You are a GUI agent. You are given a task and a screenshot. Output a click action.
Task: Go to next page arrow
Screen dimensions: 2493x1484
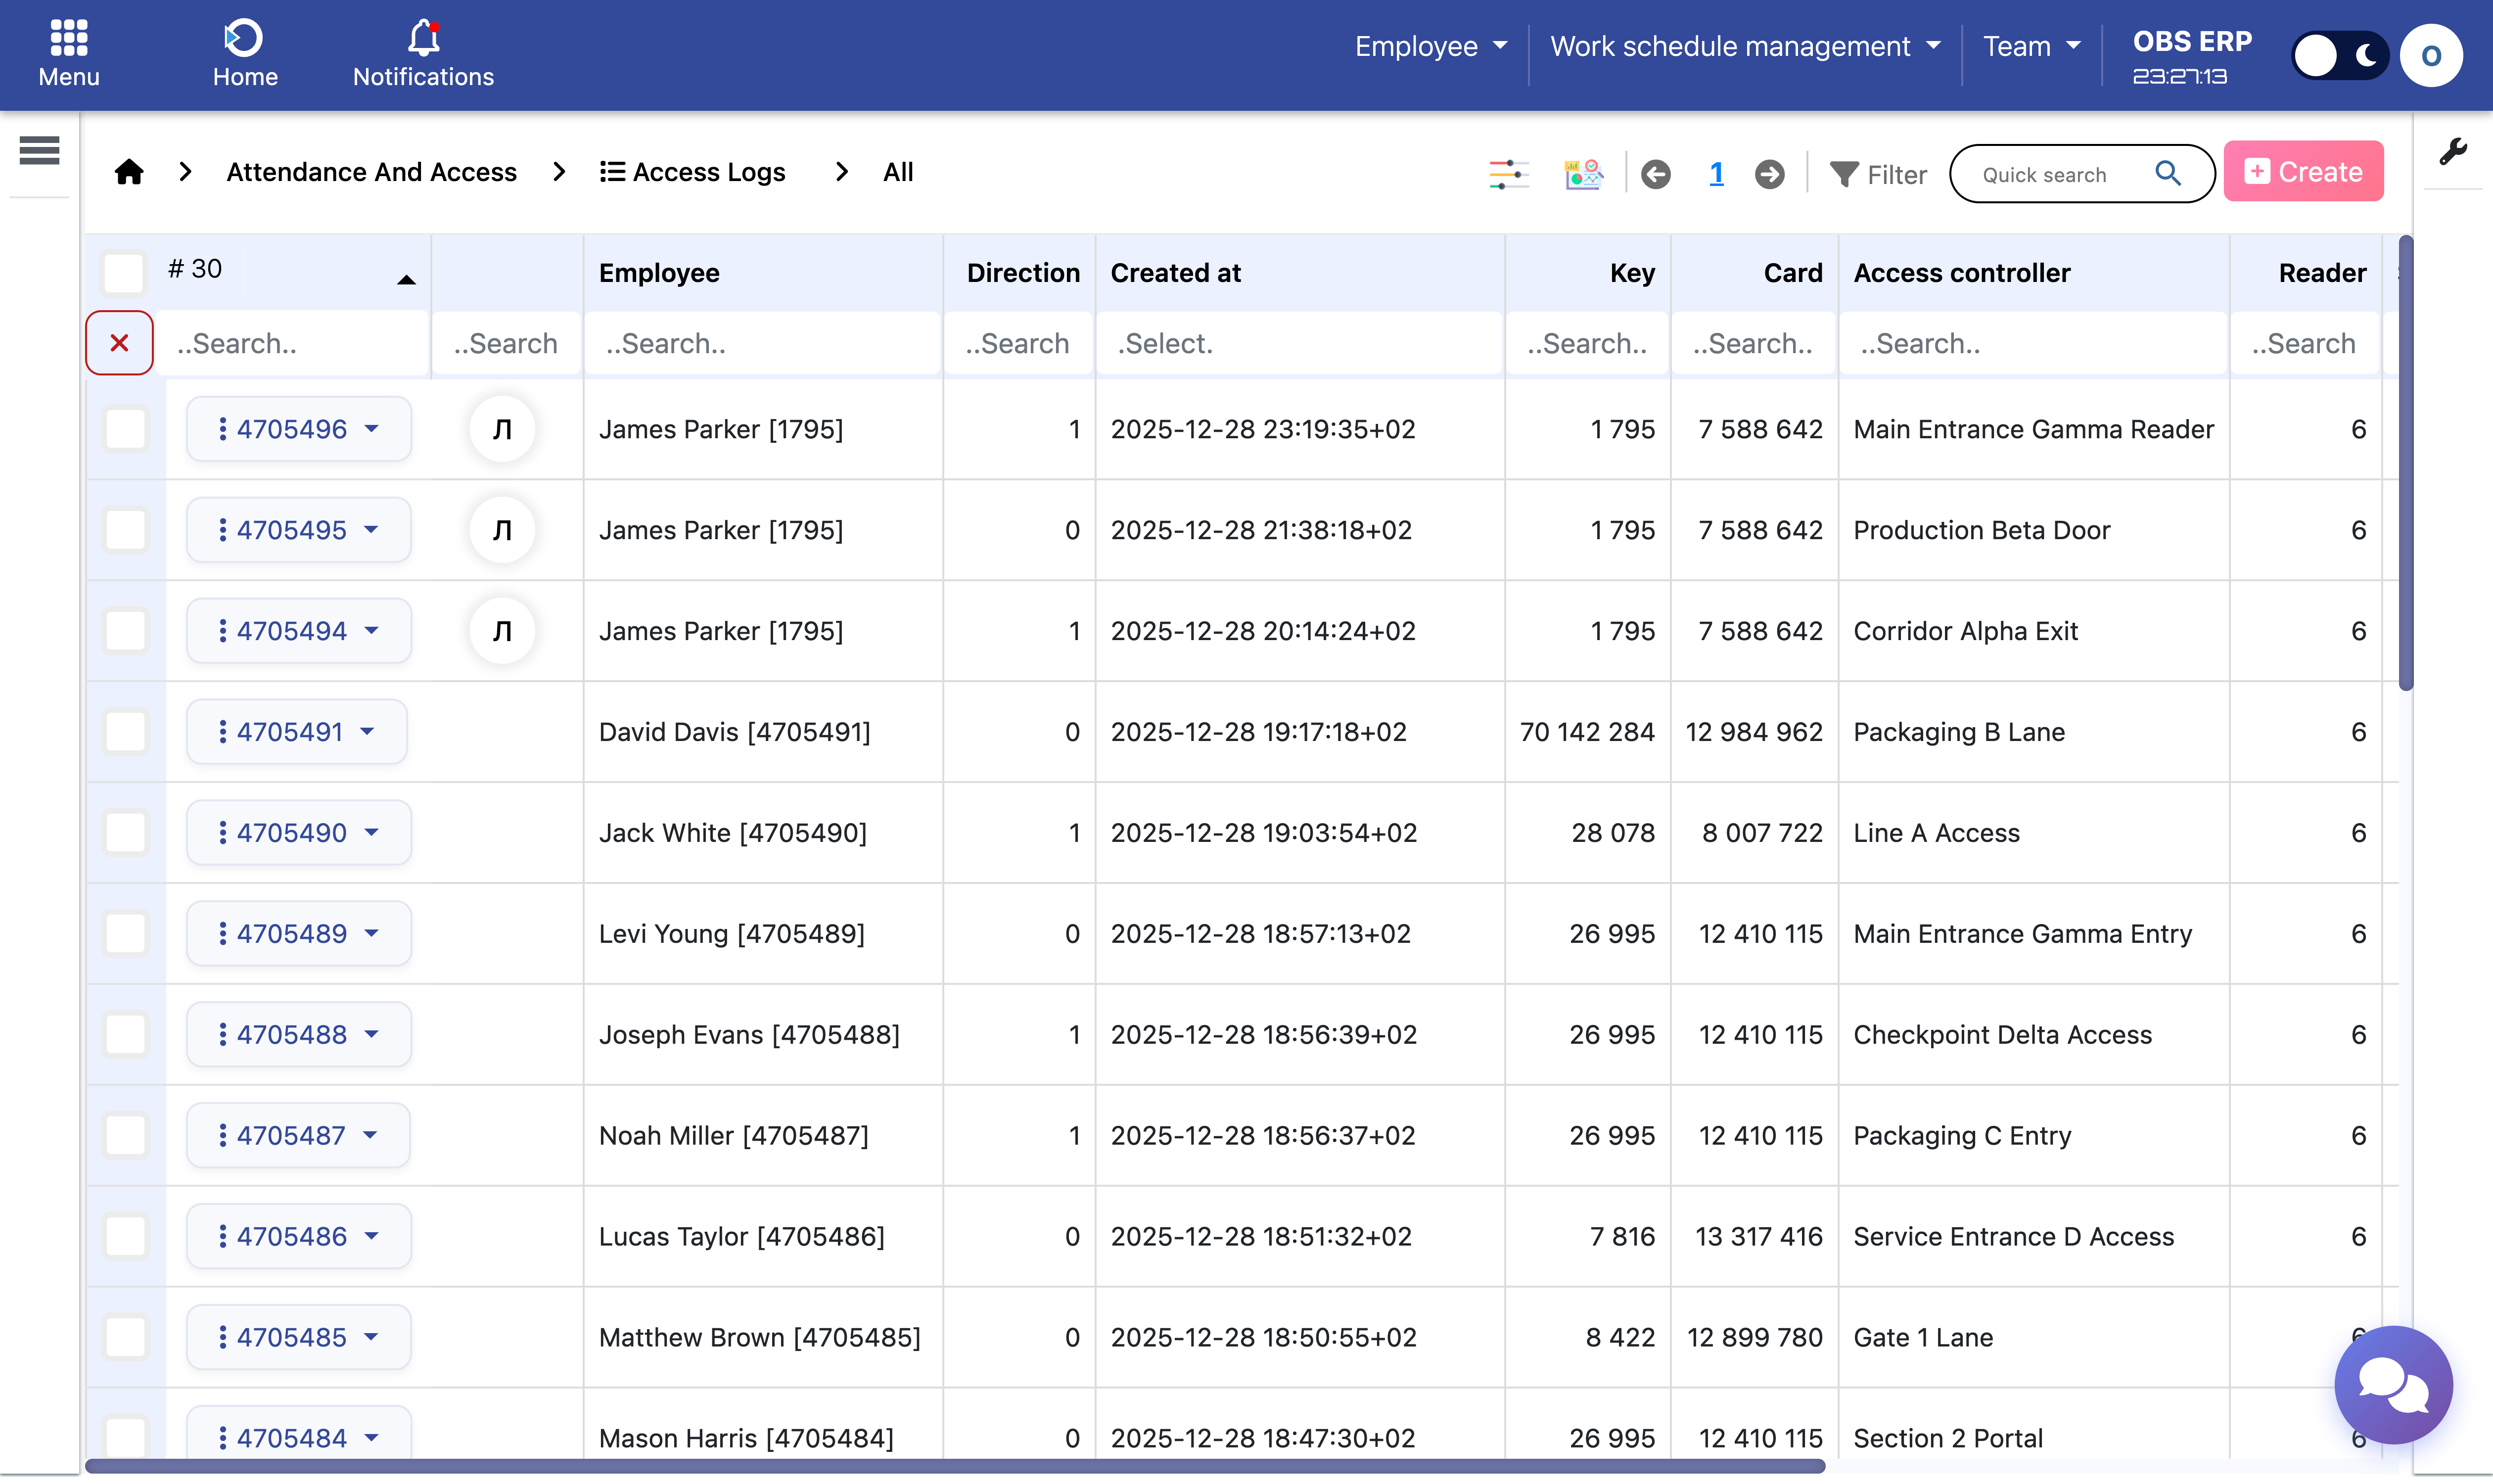tap(1769, 174)
